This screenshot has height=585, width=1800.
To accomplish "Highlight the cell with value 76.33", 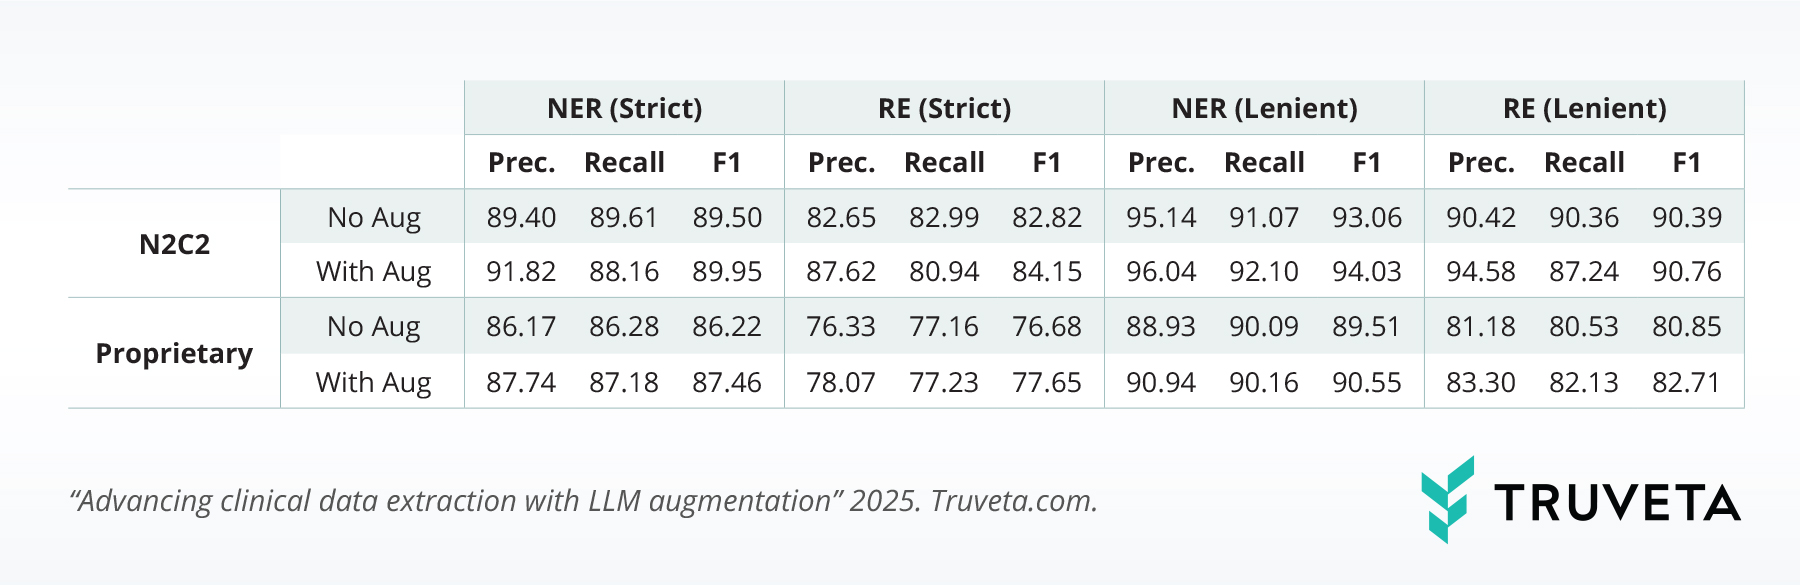I will 841,326.
